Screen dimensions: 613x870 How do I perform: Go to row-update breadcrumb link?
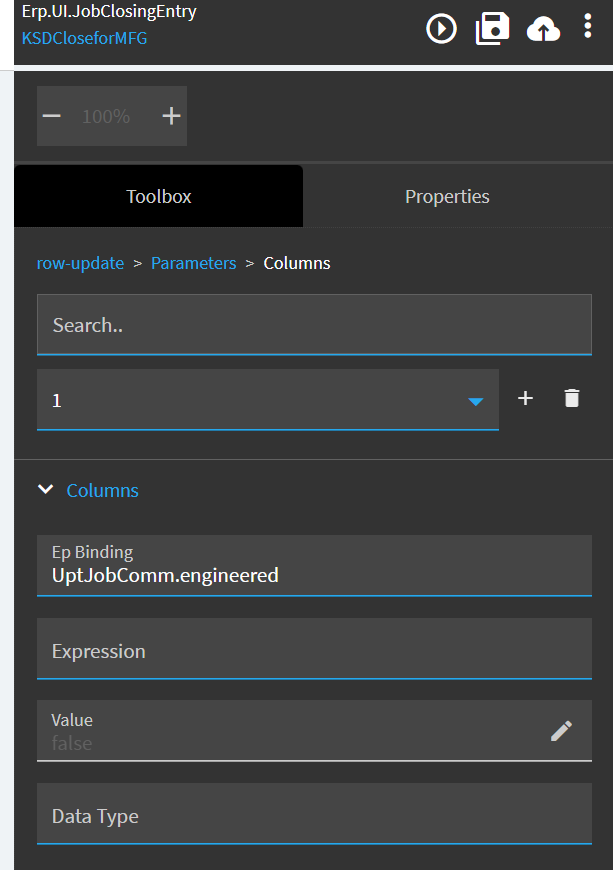point(80,263)
